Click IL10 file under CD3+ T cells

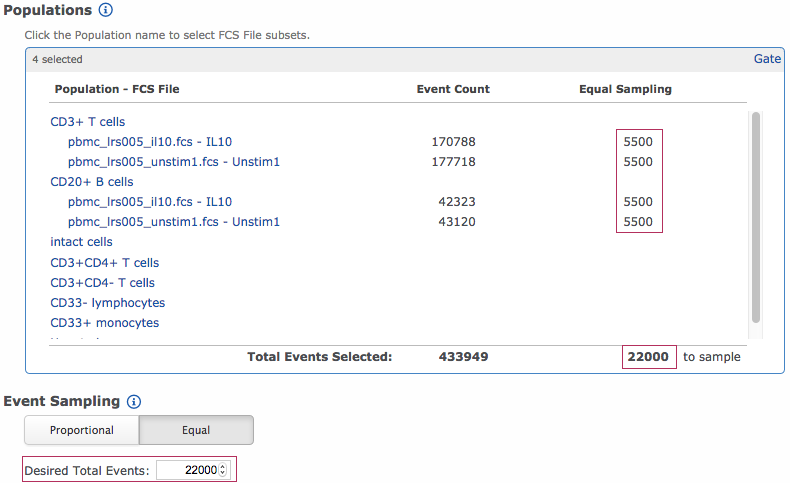click(150, 142)
